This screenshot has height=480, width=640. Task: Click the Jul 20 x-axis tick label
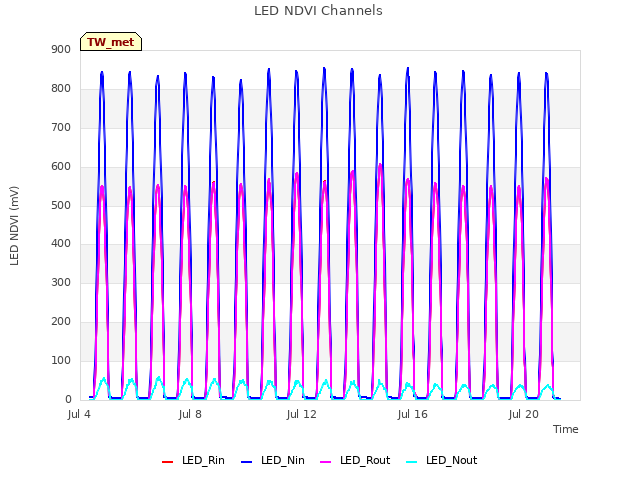click(524, 414)
